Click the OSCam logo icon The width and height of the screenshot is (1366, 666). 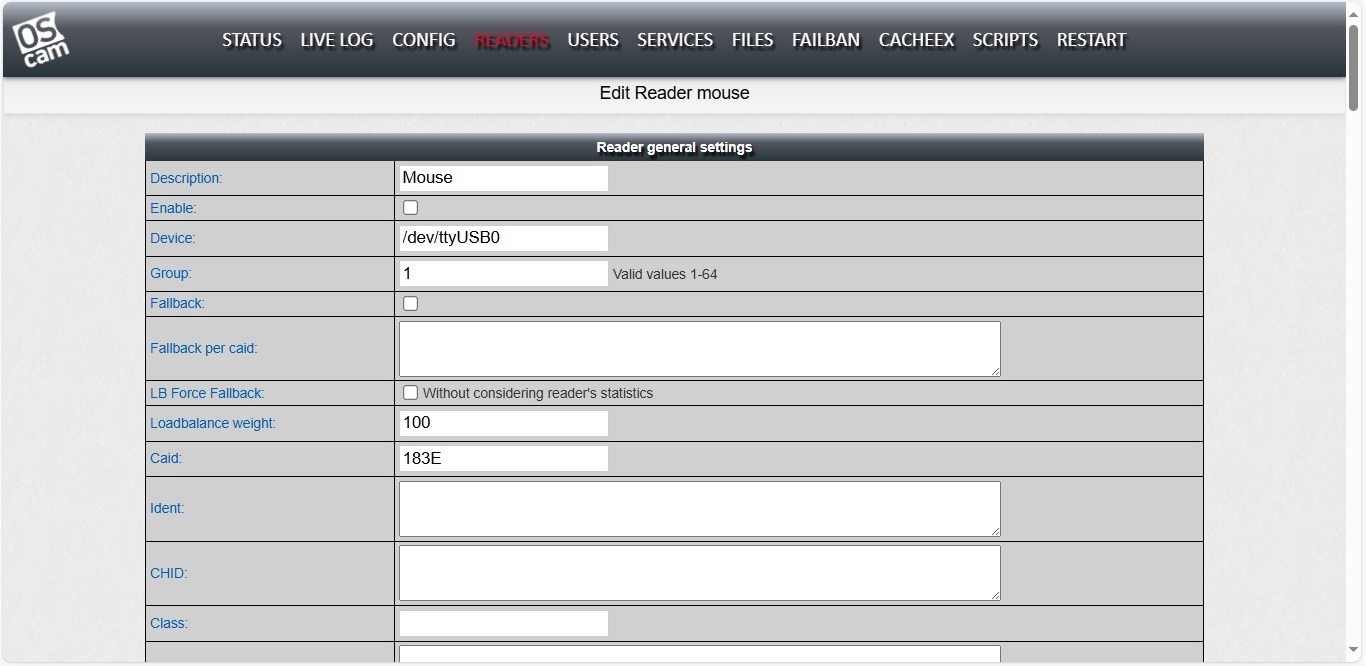(x=40, y=40)
